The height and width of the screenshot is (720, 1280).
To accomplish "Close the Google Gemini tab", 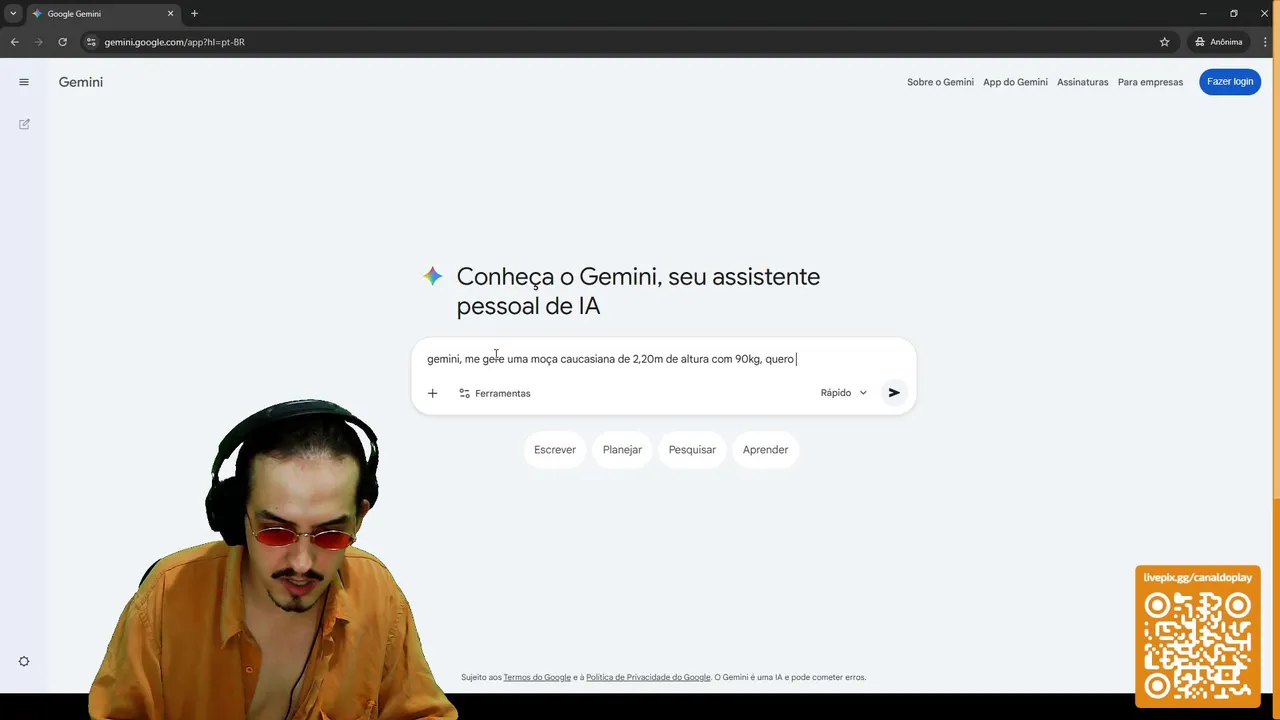I will tap(170, 13).
